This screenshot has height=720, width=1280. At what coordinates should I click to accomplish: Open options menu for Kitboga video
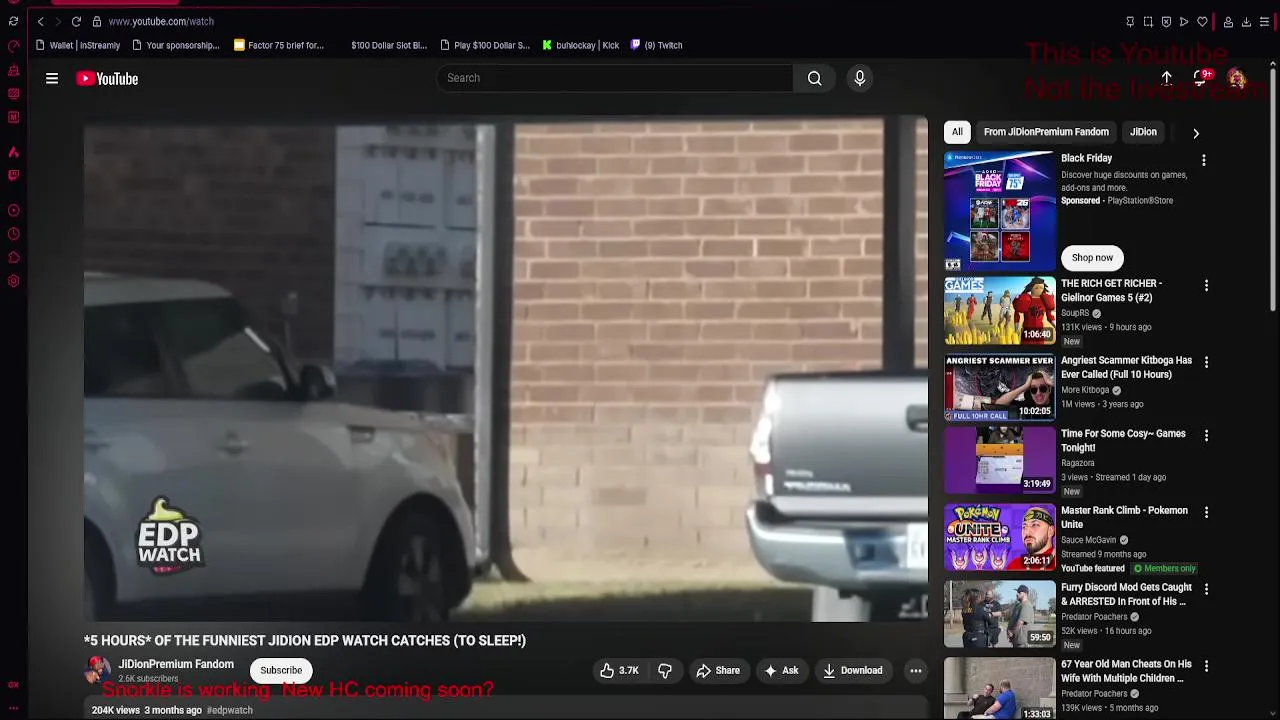(1206, 362)
